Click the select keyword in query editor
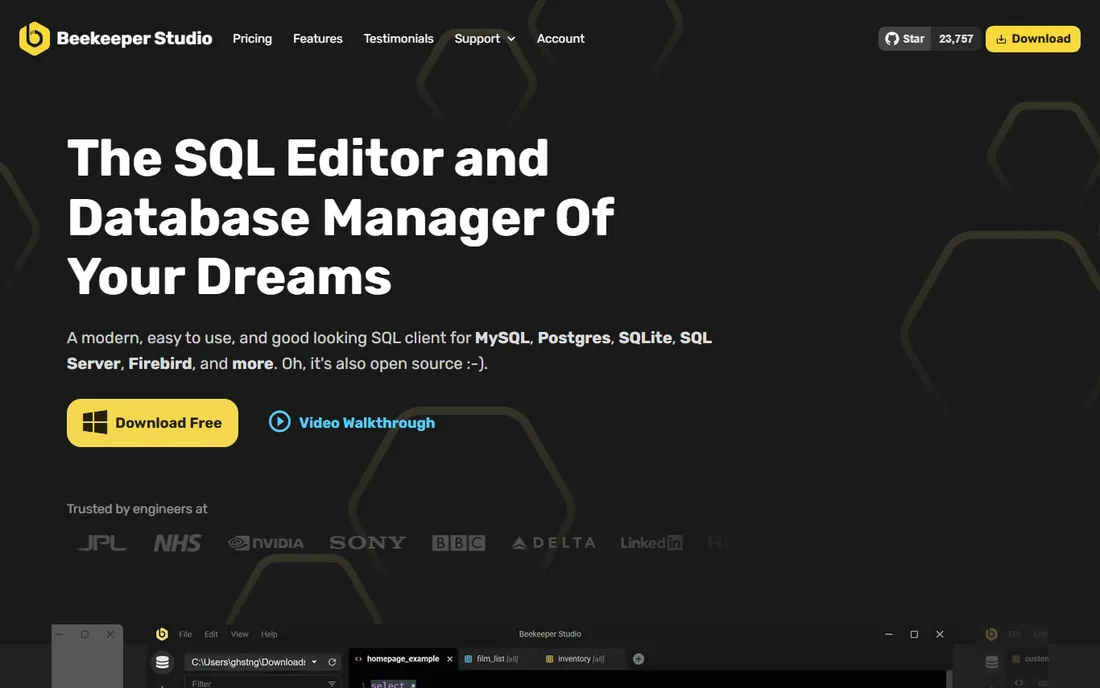 click(388, 684)
